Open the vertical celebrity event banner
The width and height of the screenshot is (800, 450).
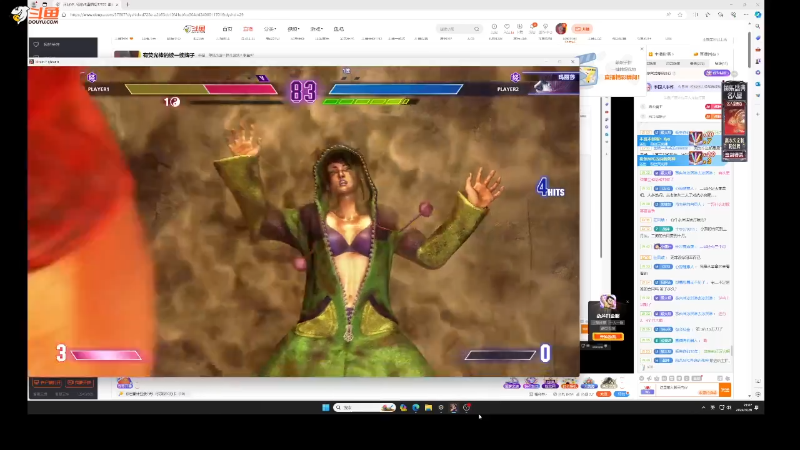pyautogui.click(x=734, y=121)
